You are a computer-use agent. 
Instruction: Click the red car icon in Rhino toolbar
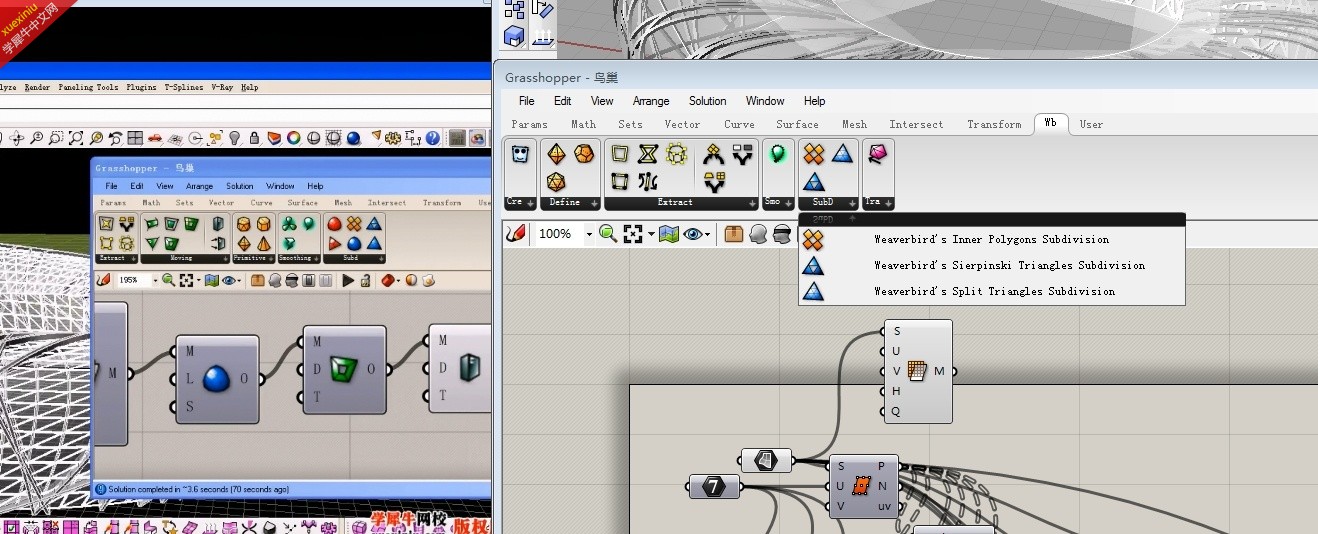[x=156, y=138]
